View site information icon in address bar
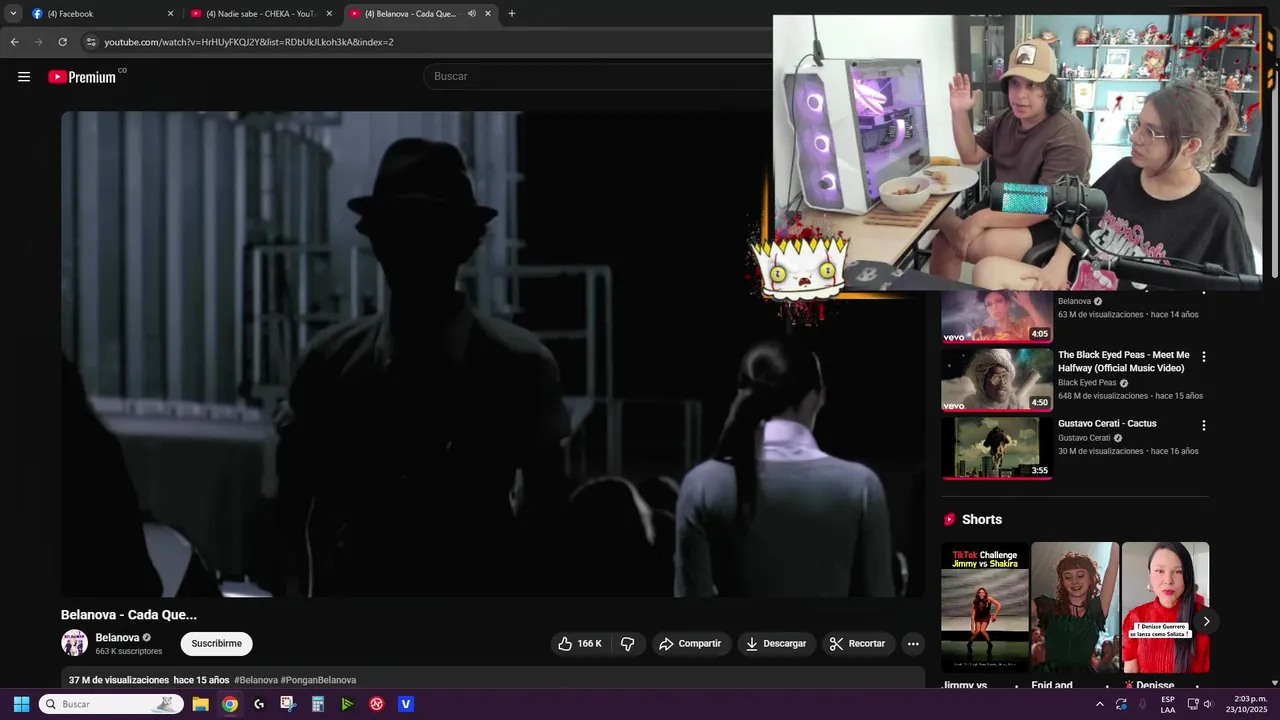The height and width of the screenshot is (720, 1280). pos(91,42)
